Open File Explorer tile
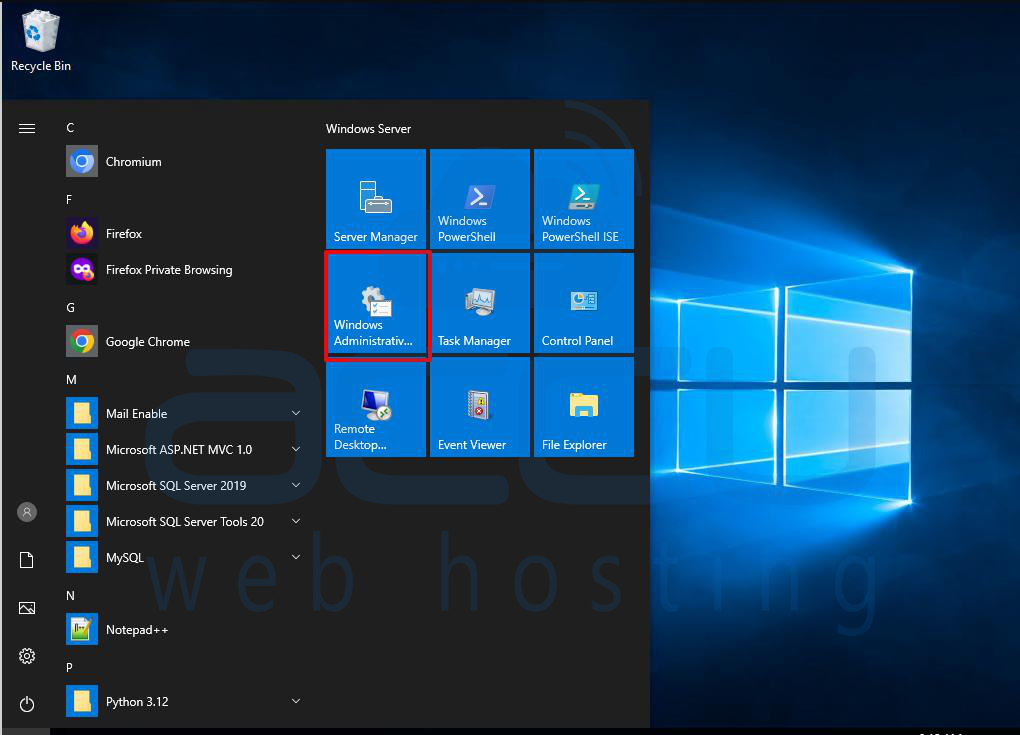 point(583,407)
